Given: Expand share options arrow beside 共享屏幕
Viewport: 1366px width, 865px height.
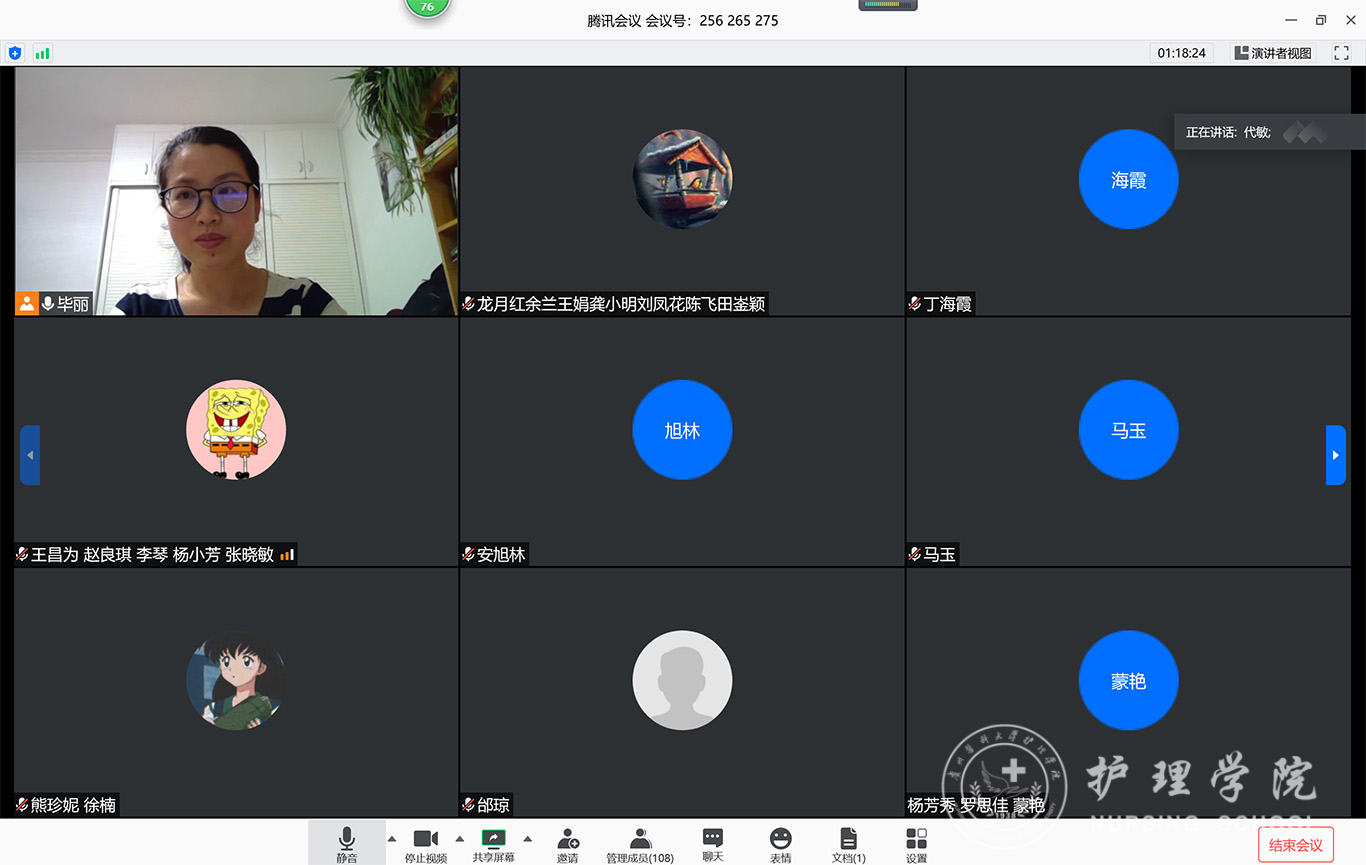Looking at the screenshot, I should (x=528, y=839).
